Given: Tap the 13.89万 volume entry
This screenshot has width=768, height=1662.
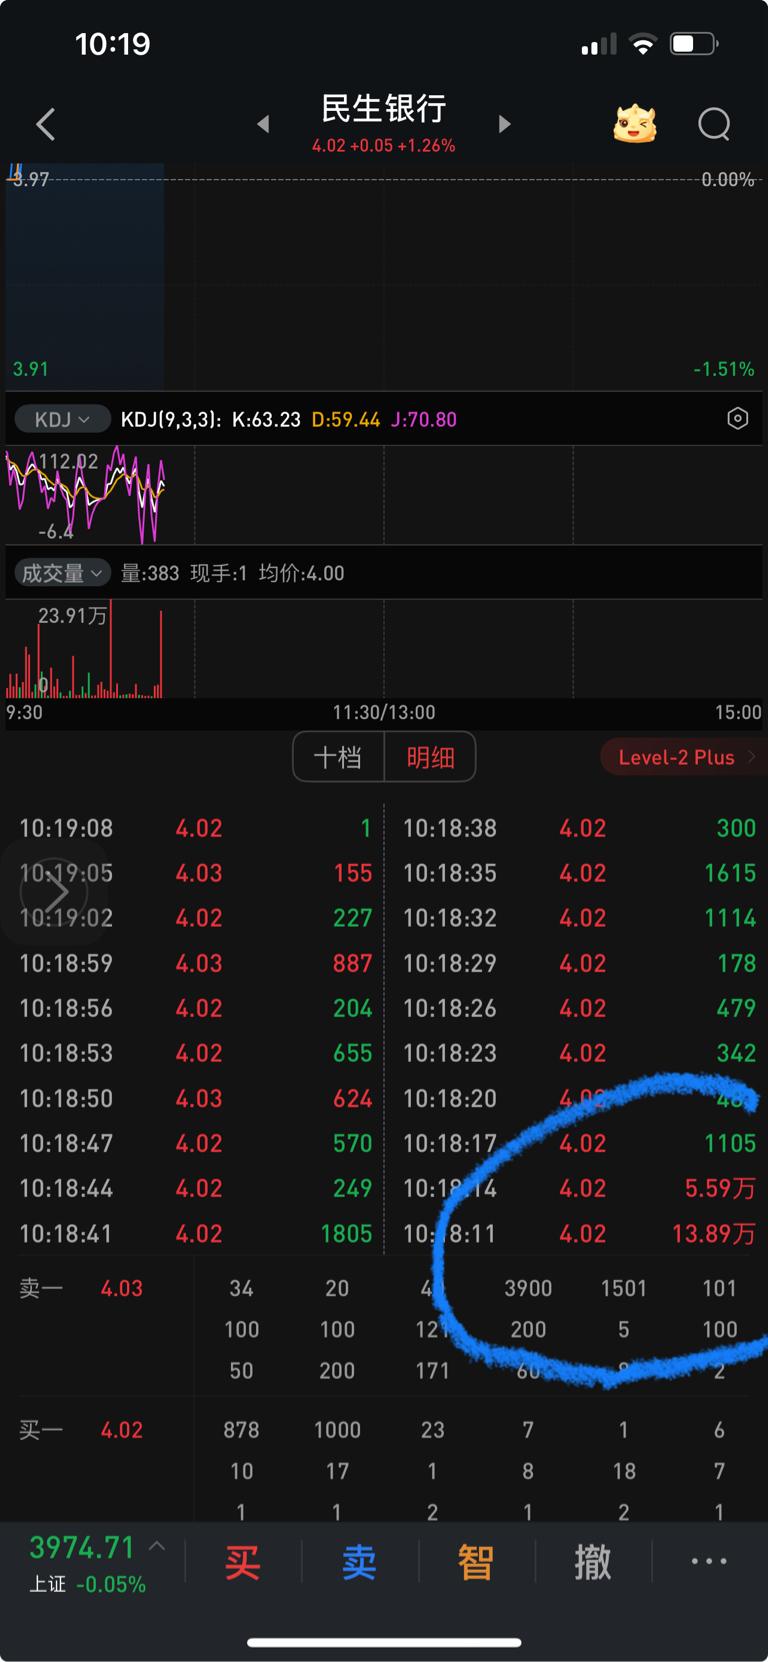Looking at the screenshot, I should (x=714, y=1233).
